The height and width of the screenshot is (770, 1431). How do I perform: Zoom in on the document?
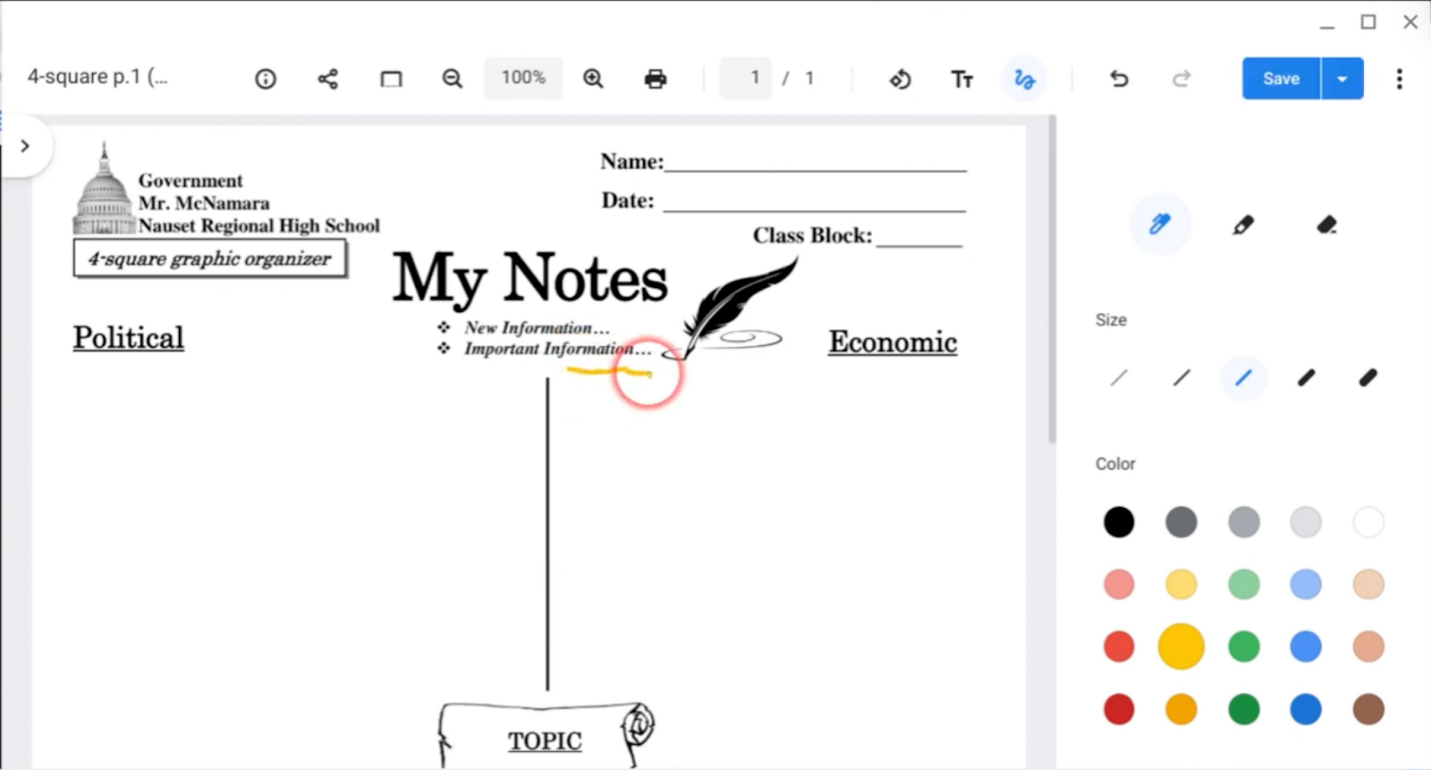[x=592, y=78]
